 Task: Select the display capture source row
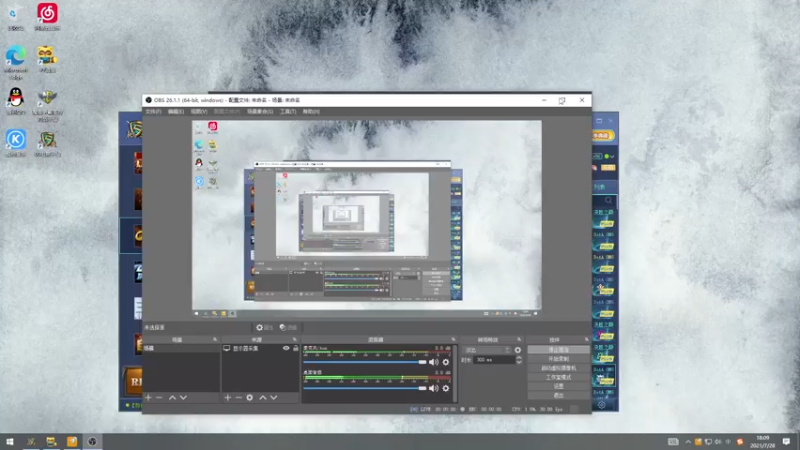pos(260,348)
